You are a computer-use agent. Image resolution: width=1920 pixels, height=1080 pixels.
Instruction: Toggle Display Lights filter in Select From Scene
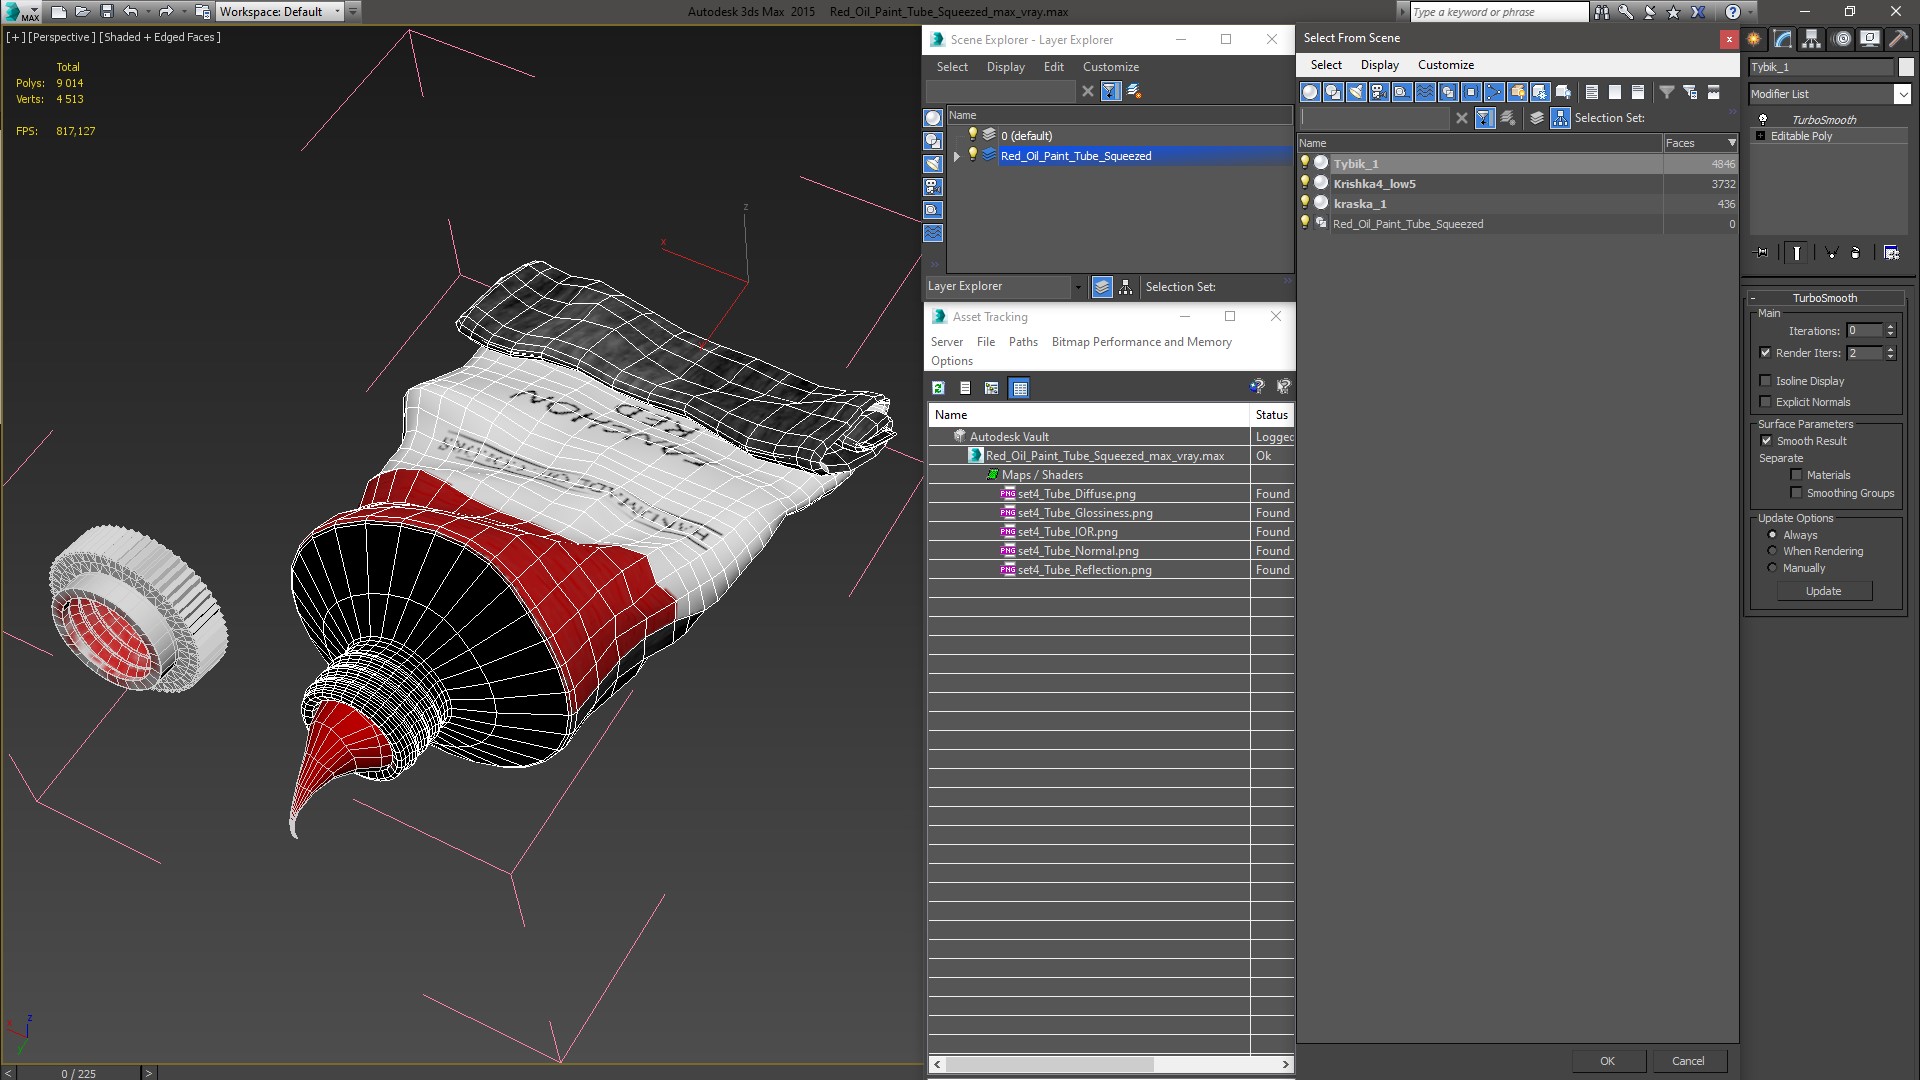coord(1356,92)
